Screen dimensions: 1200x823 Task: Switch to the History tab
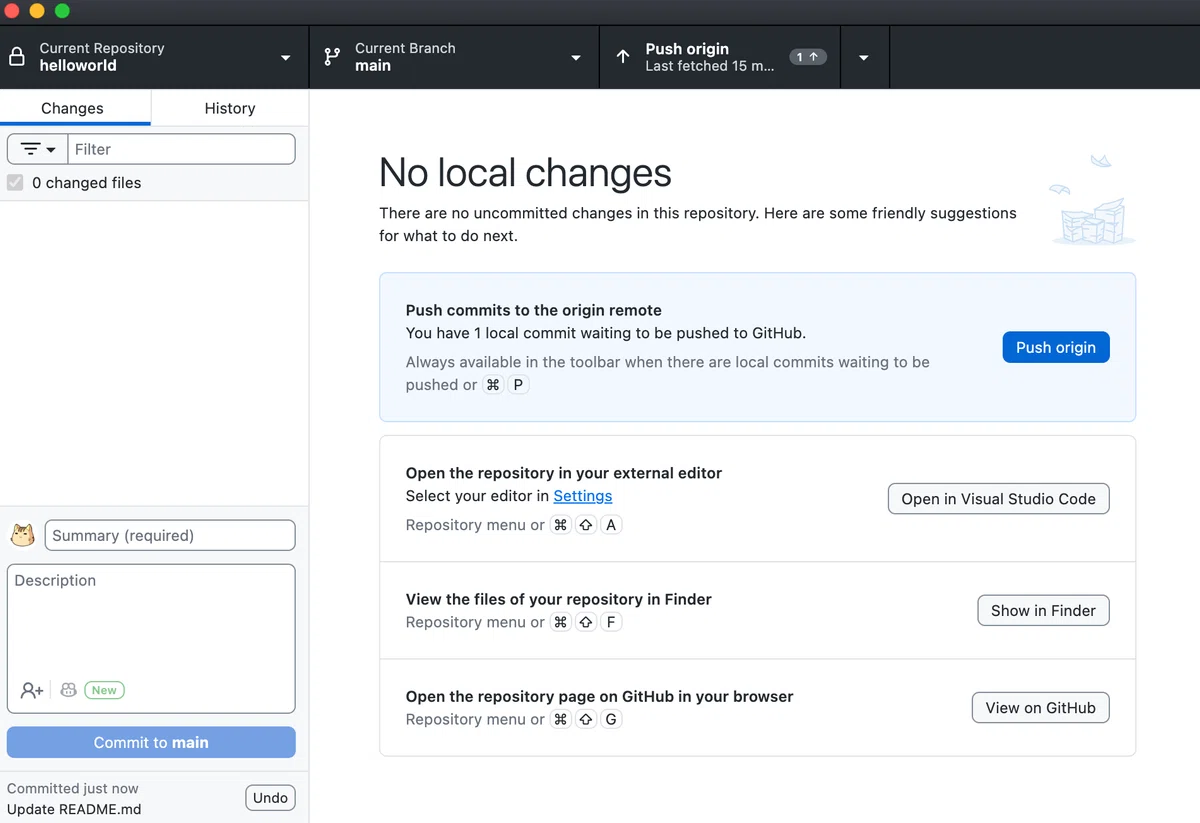pos(230,108)
